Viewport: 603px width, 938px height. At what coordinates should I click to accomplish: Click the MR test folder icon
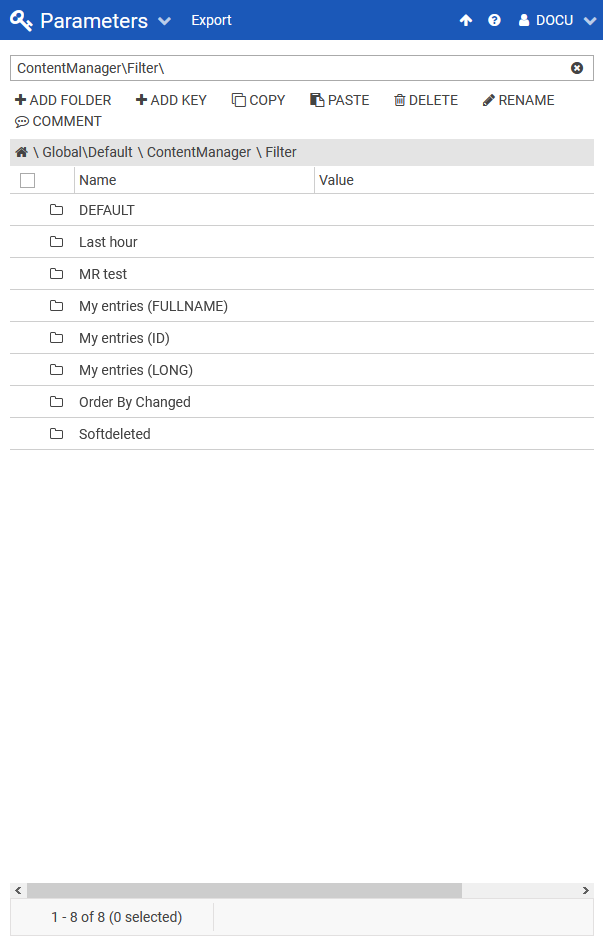[x=57, y=274]
